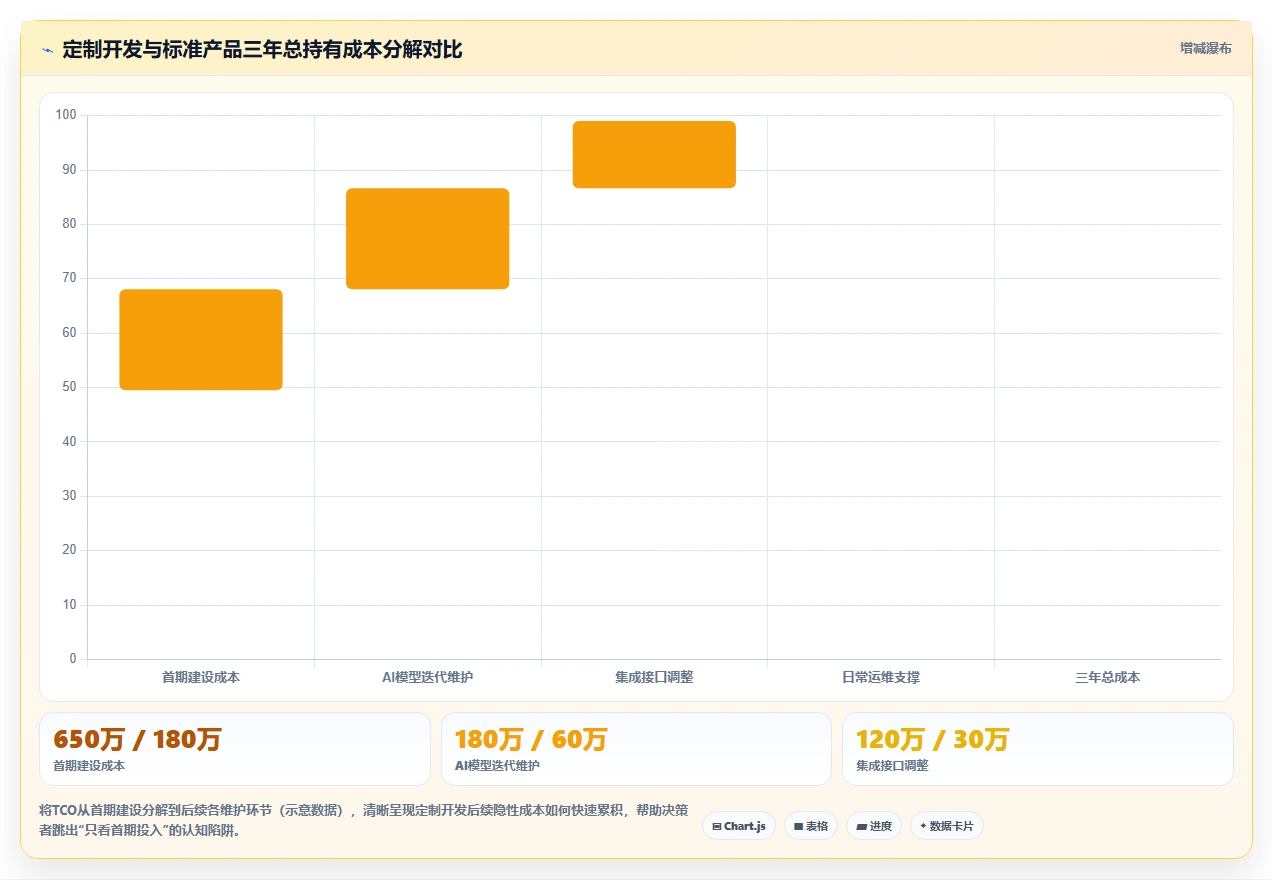Screen dimensions: 1273x880
Task: Click the y-axis value 0
Action: (x=73, y=659)
